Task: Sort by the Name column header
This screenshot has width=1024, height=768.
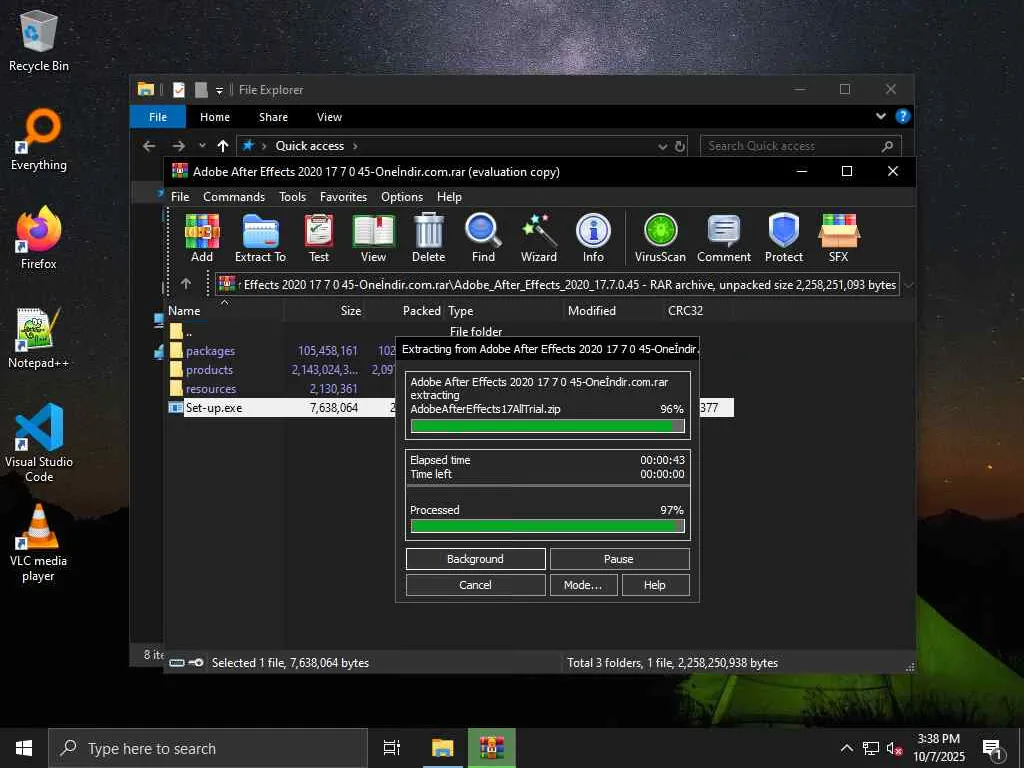Action: (225, 311)
